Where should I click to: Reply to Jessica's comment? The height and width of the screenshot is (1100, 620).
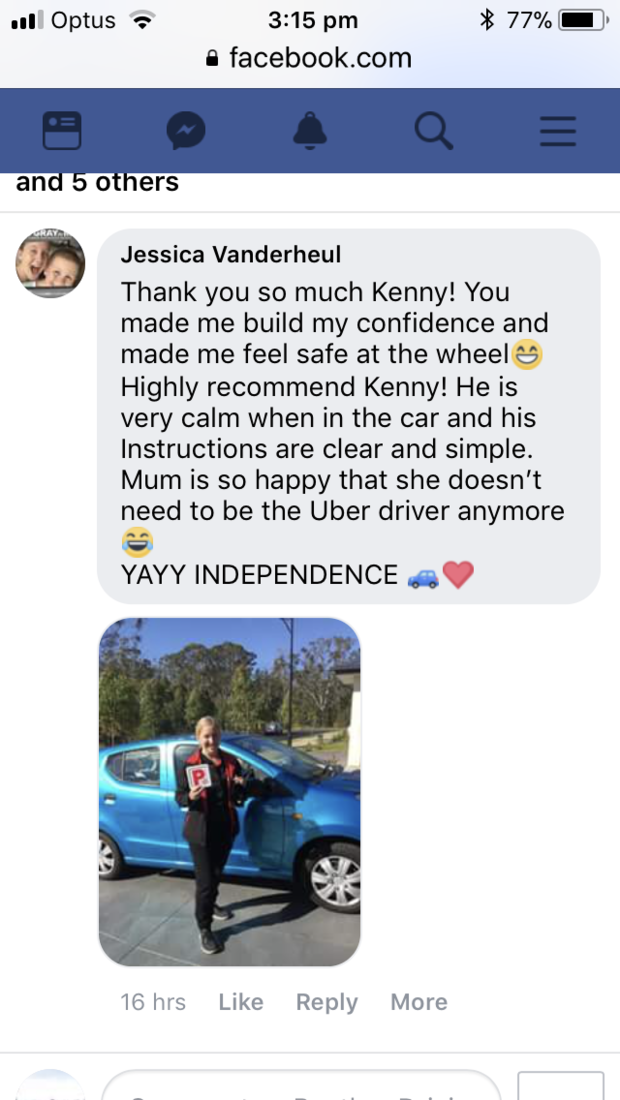point(327,1002)
